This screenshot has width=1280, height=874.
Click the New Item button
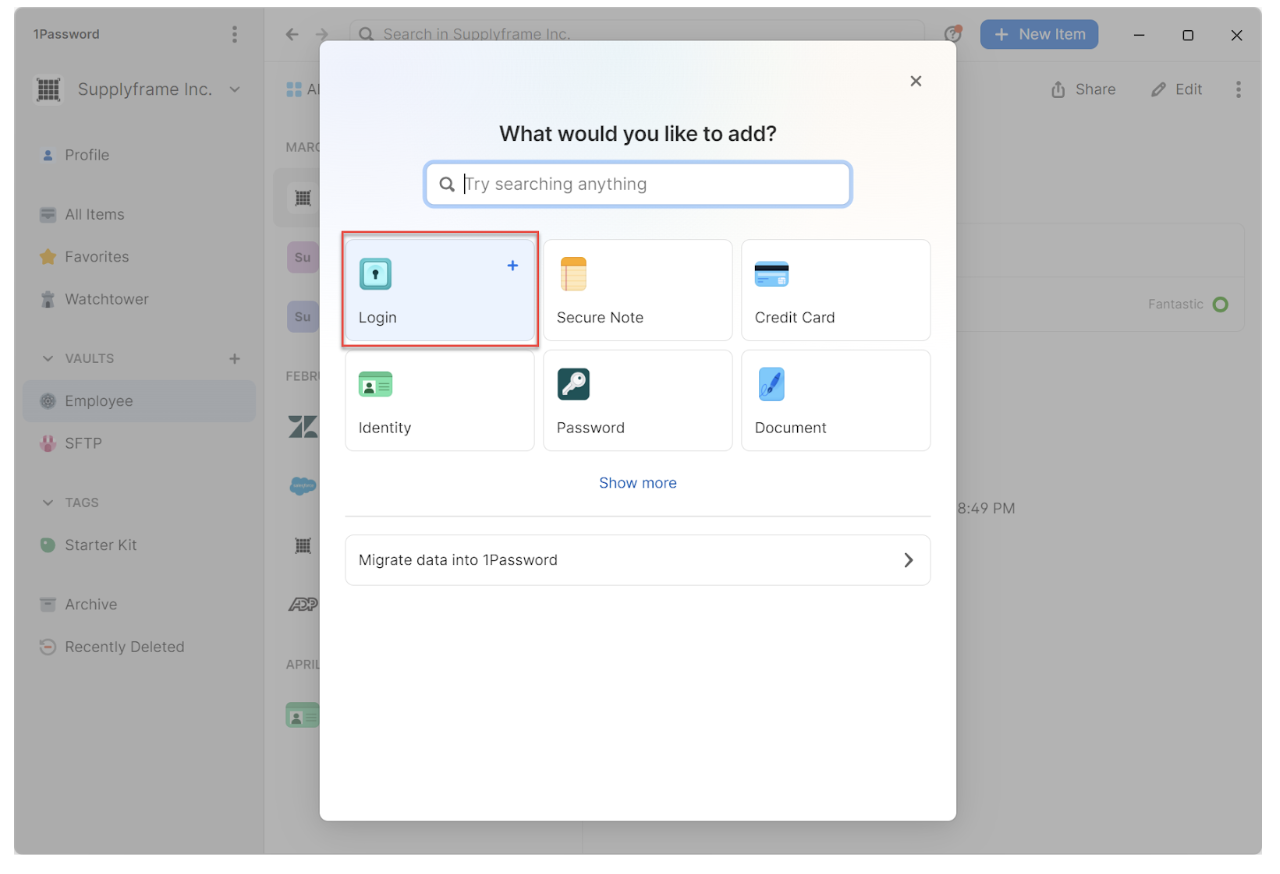click(1039, 34)
